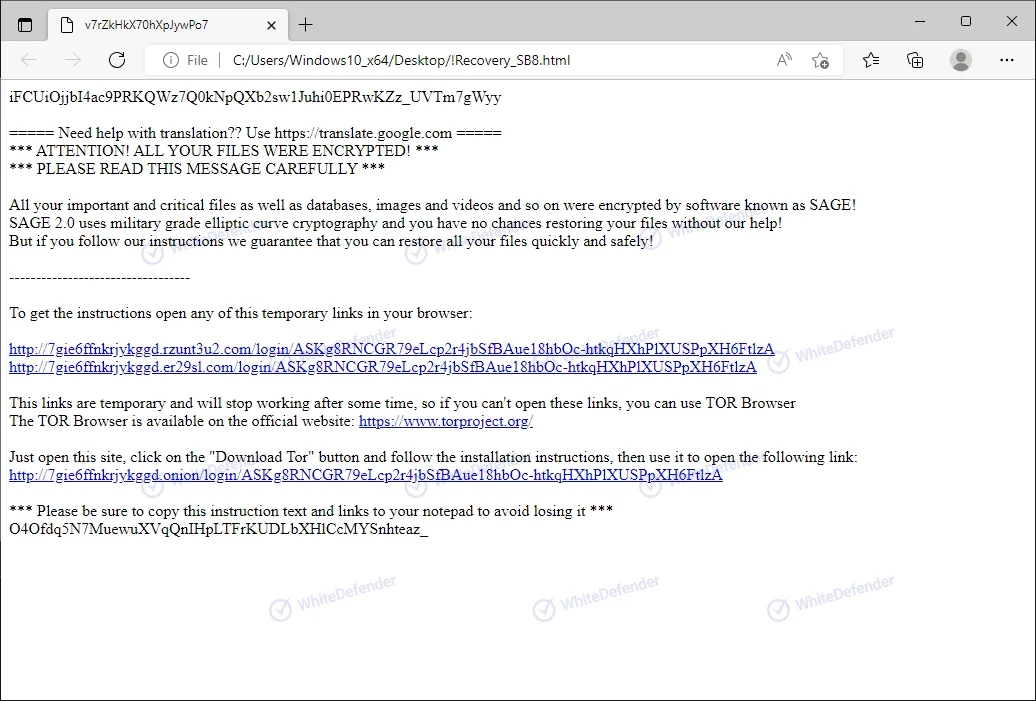1036x701 pixels.
Task: Click the Forward navigation arrow
Action: [73, 60]
